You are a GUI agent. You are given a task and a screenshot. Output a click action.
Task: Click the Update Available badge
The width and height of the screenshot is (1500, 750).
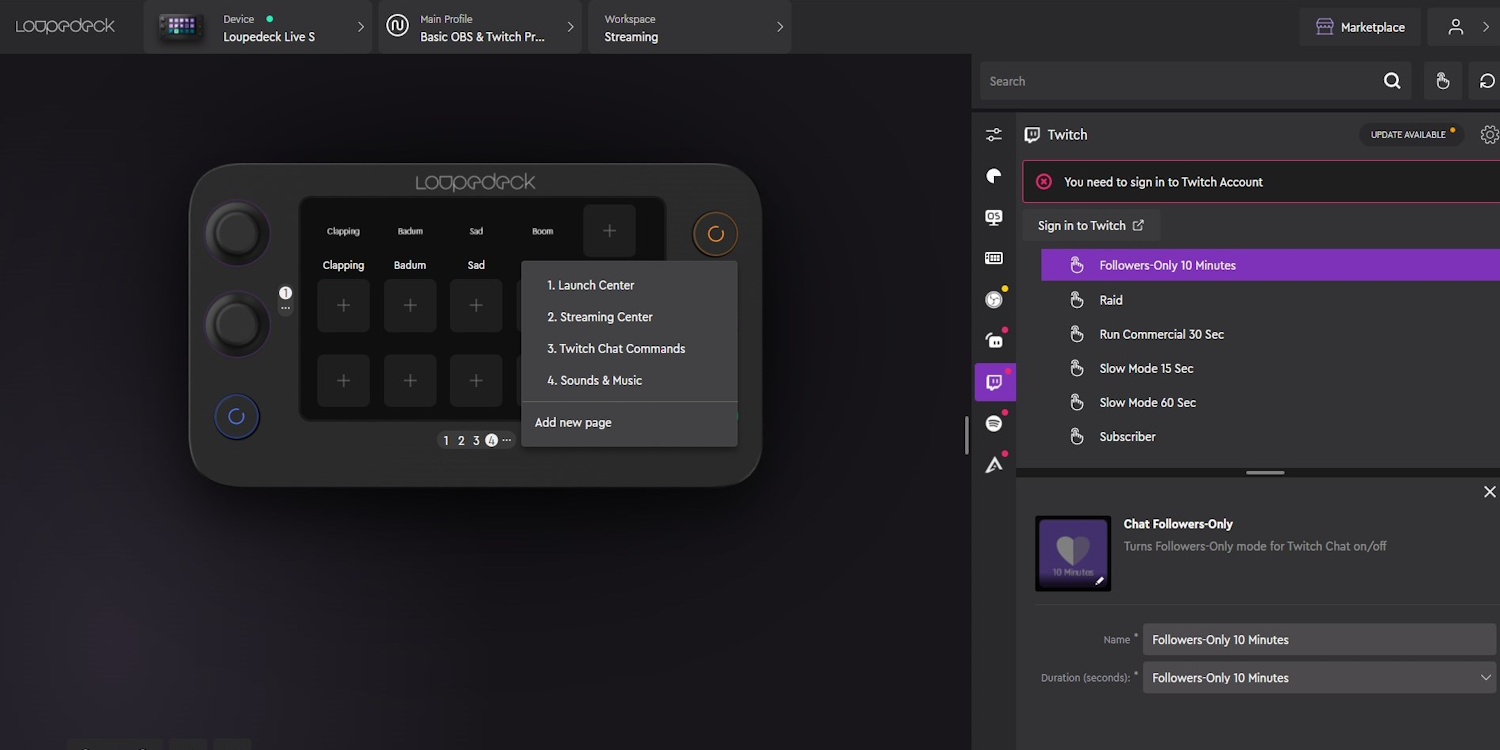pos(1411,135)
